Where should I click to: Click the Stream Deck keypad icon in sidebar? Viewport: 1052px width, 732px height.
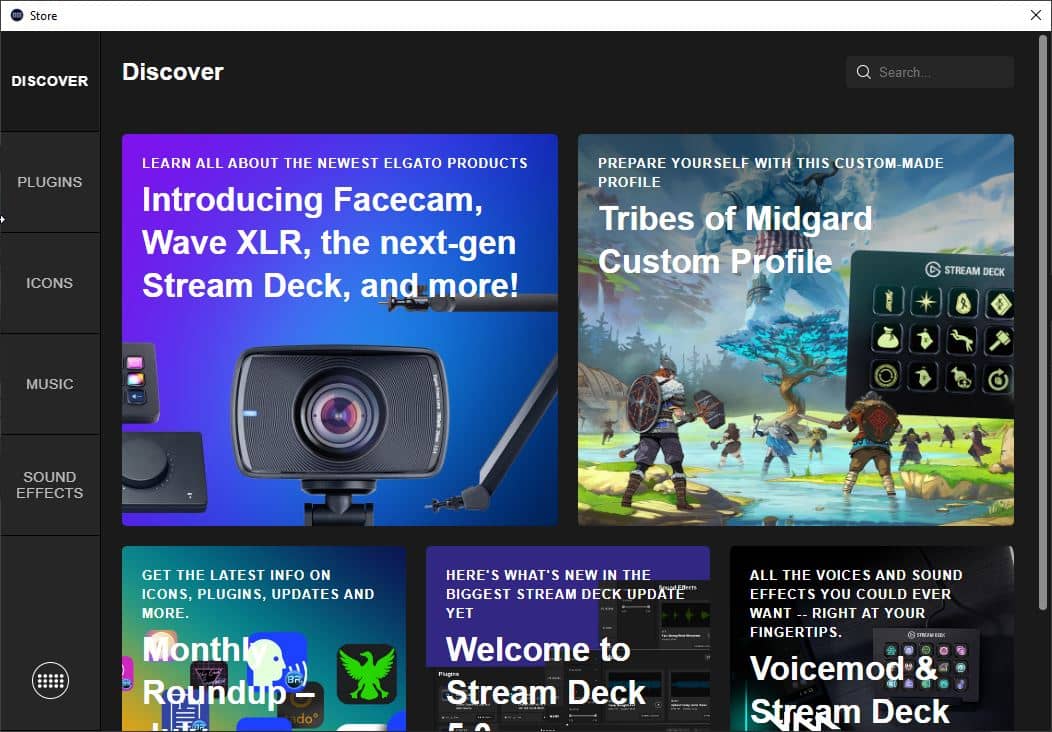(x=50, y=680)
